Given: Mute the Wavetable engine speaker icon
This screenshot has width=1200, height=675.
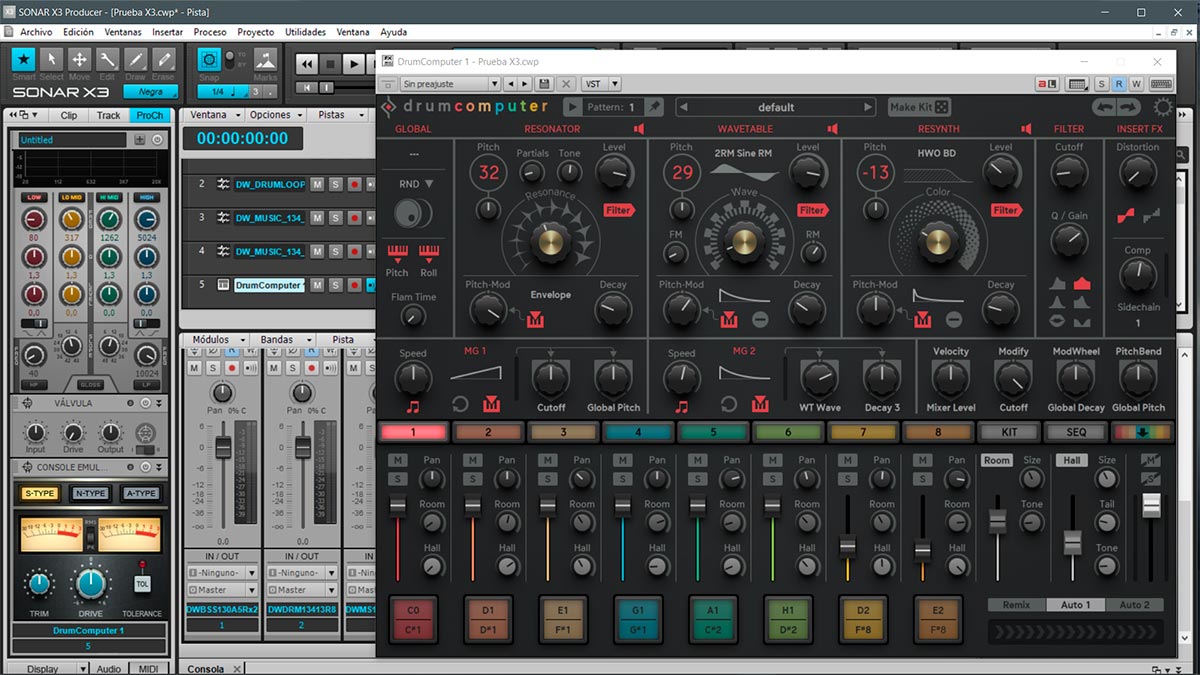Looking at the screenshot, I should [832, 129].
